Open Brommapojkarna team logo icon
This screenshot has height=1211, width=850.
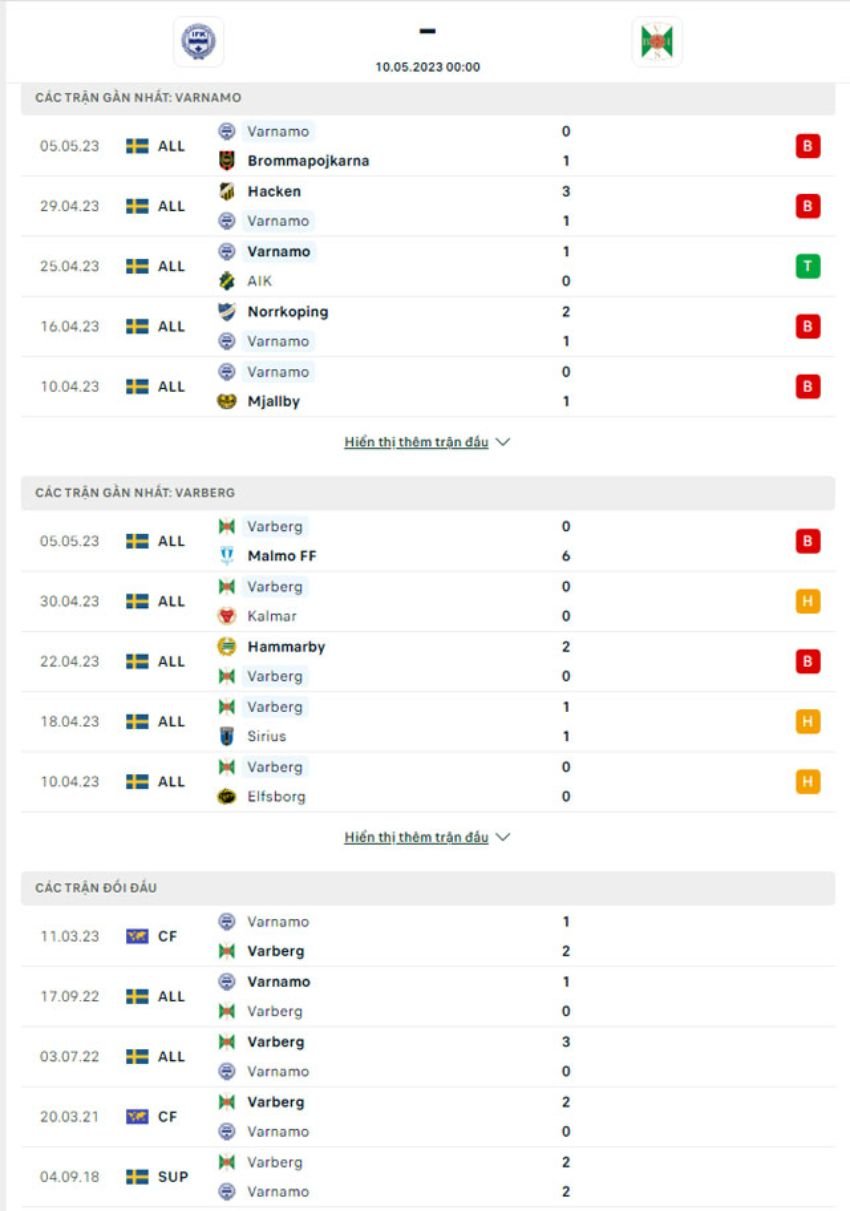point(227,161)
